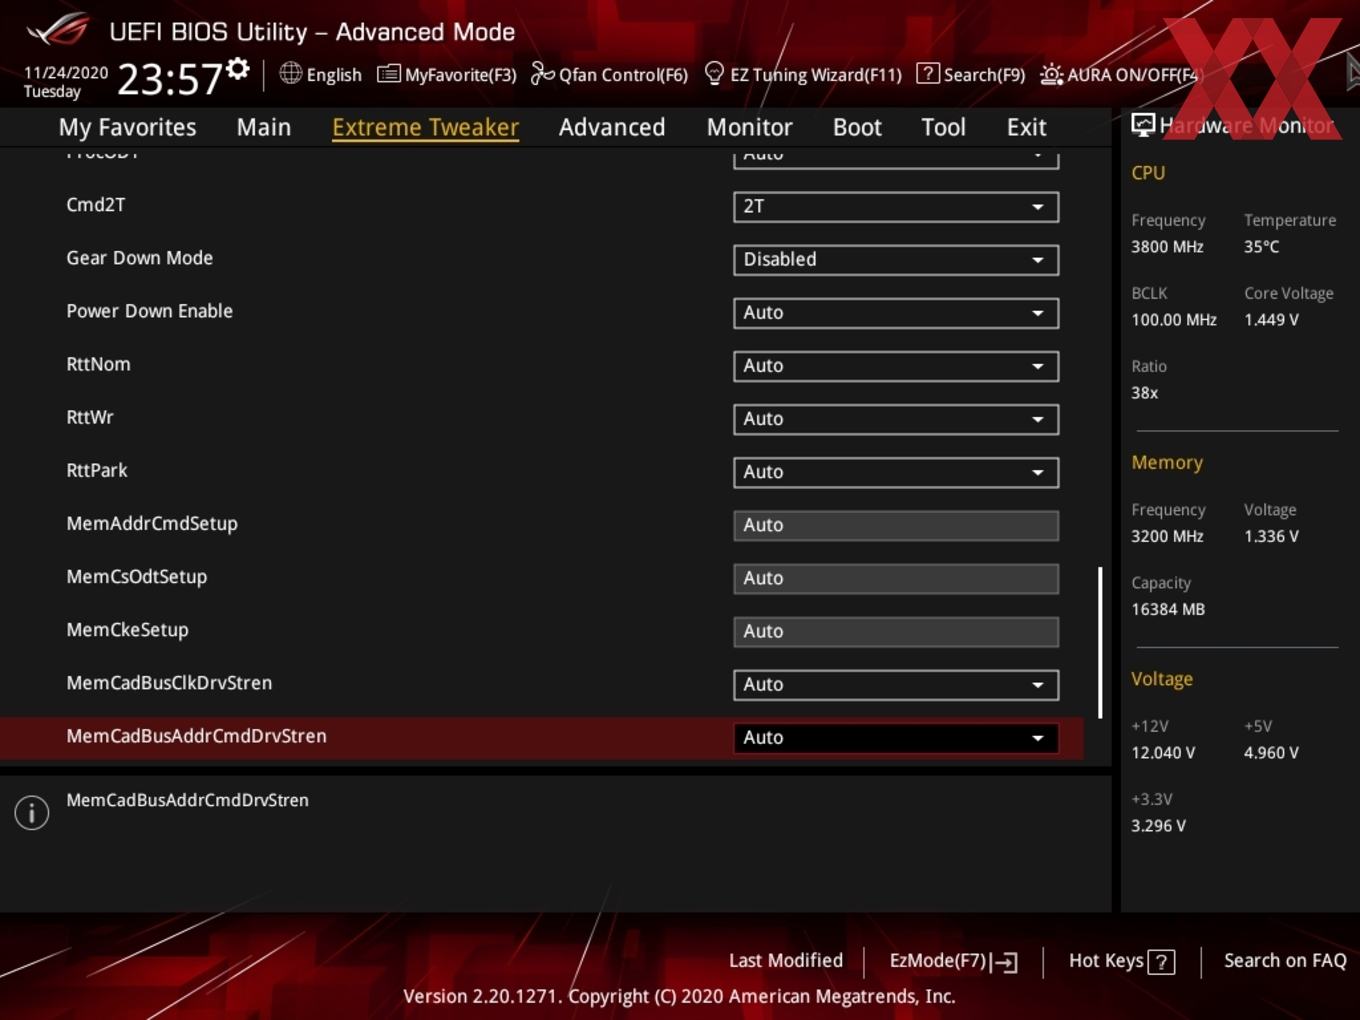Image resolution: width=1360 pixels, height=1020 pixels.
Task: Click the info icon beside description
Action: [32, 813]
